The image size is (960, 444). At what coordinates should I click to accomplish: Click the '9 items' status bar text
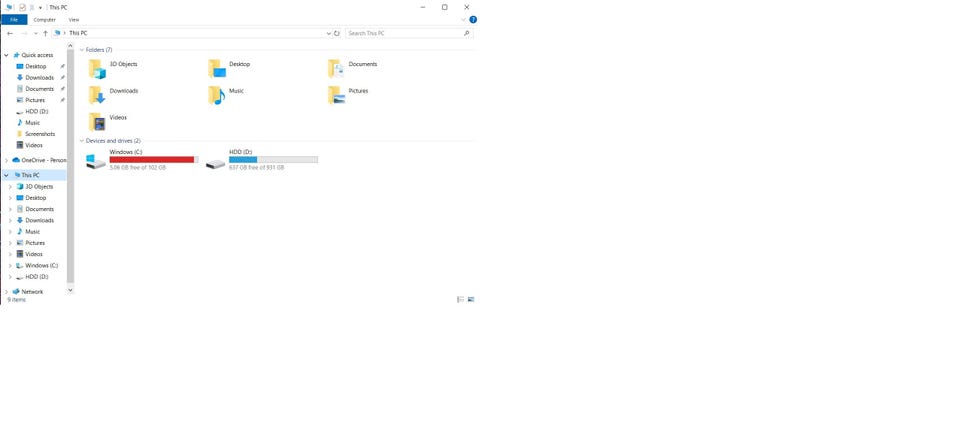click(x=17, y=300)
